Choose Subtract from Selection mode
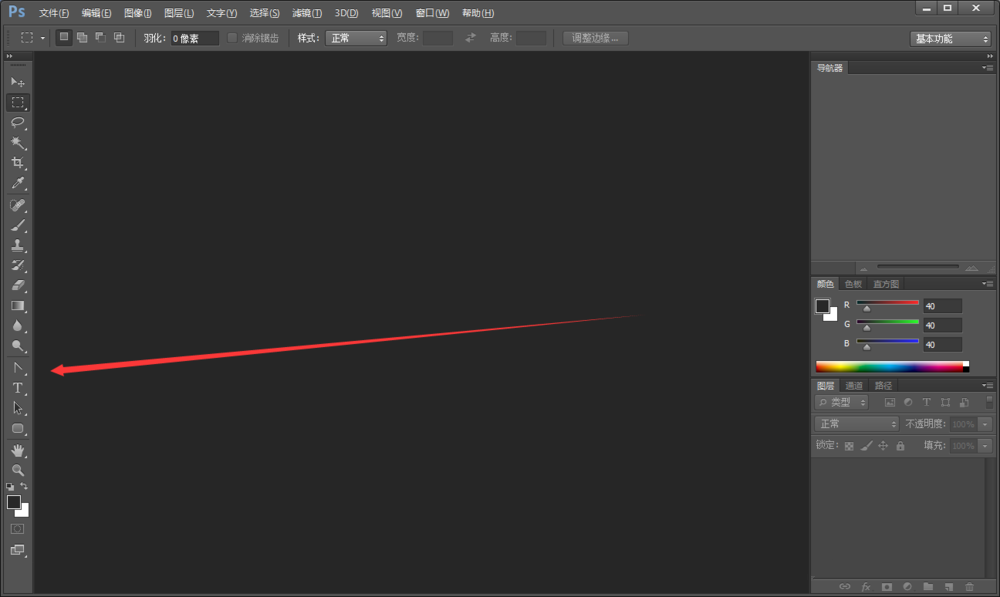 (x=101, y=38)
